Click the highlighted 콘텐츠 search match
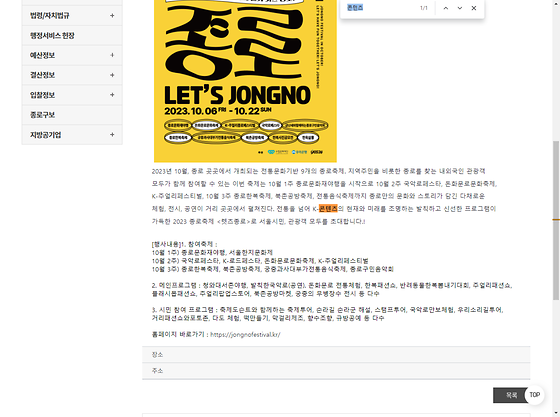Image resolution: width=560 pixels, height=417 pixels. click(328, 208)
